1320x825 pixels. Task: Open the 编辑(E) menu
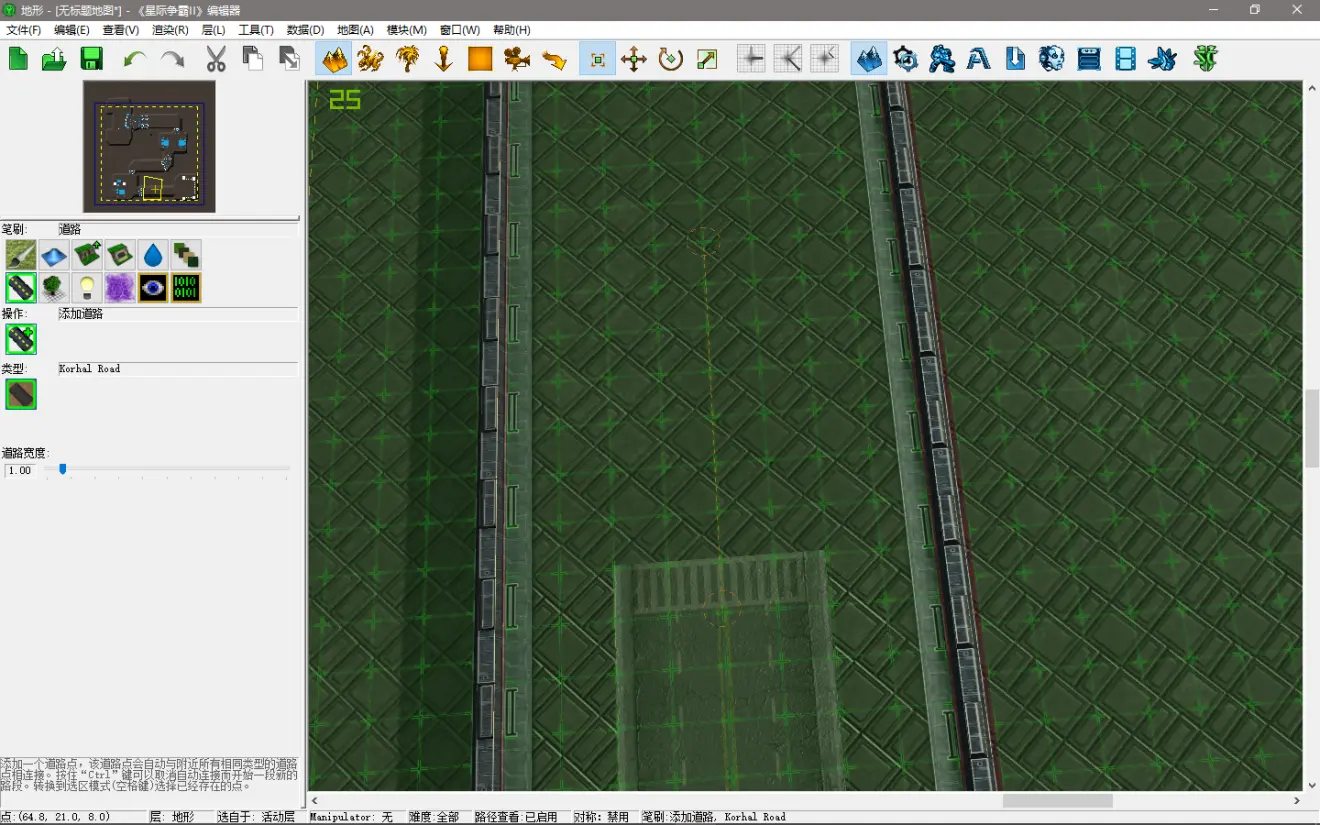coord(71,30)
